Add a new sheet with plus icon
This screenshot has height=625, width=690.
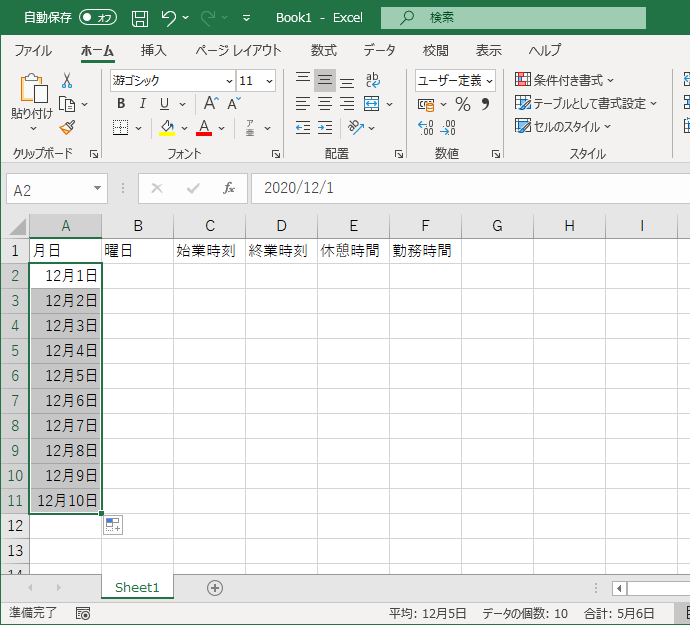pyautogui.click(x=215, y=588)
